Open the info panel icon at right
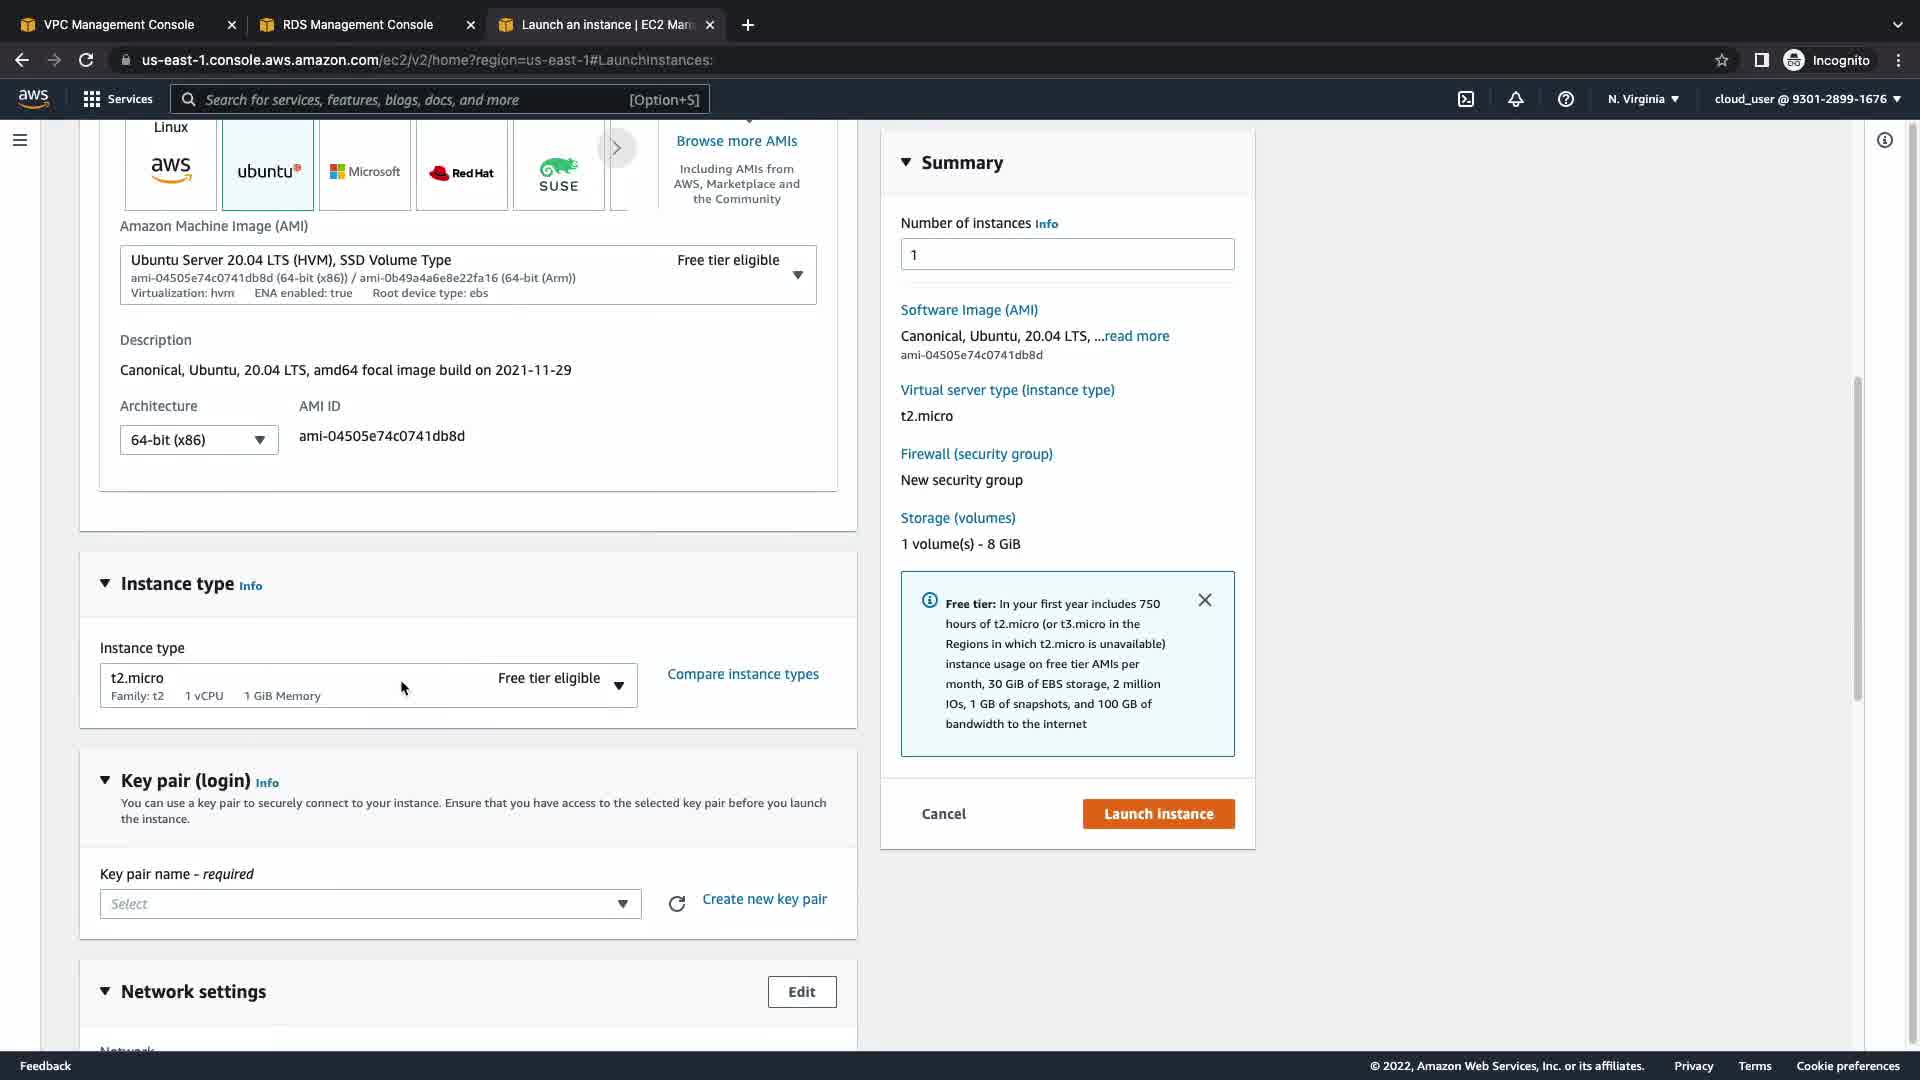Image resolution: width=1920 pixels, height=1080 pixels. (x=1885, y=140)
